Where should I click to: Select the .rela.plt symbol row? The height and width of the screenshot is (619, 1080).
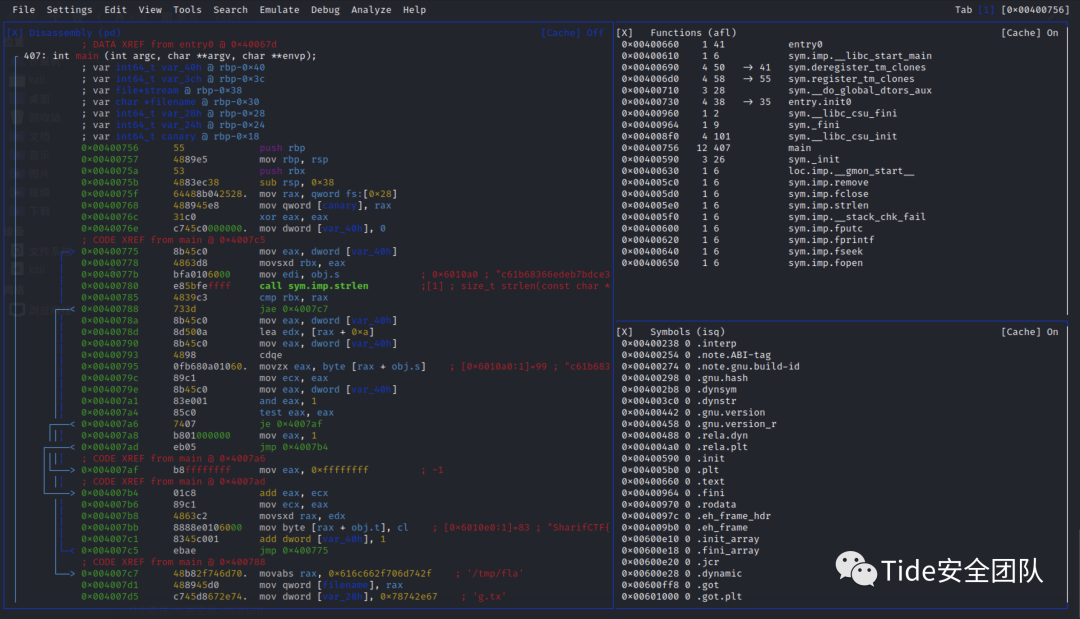pyautogui.click(x=685, y=447)
